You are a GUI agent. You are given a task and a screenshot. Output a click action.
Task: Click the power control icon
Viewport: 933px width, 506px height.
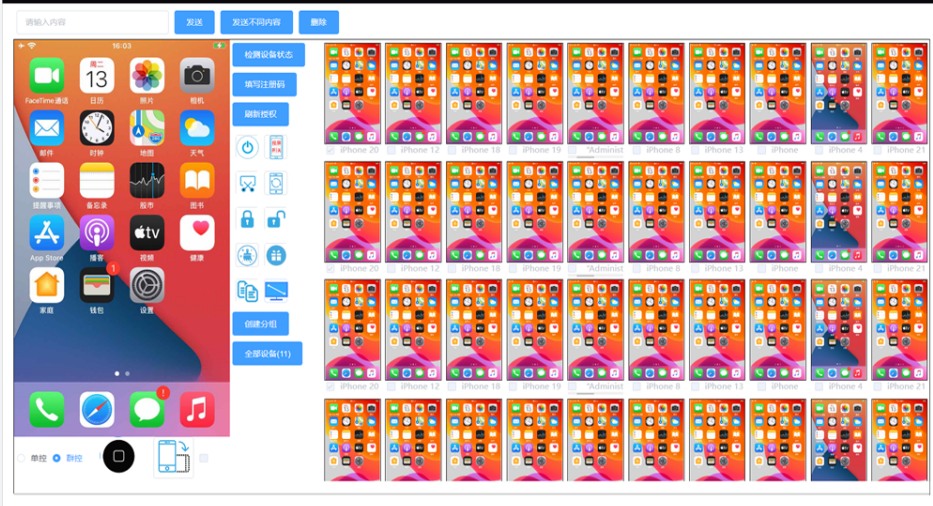[248, 148]
